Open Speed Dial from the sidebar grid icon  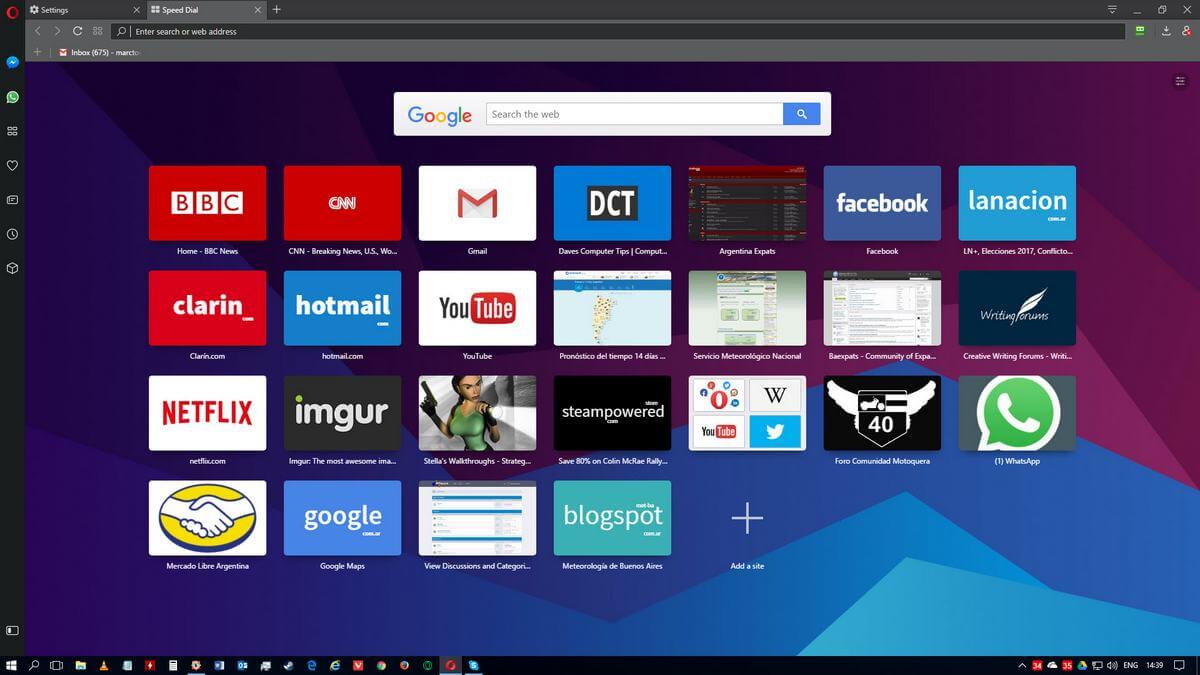[x=12, y=131]
